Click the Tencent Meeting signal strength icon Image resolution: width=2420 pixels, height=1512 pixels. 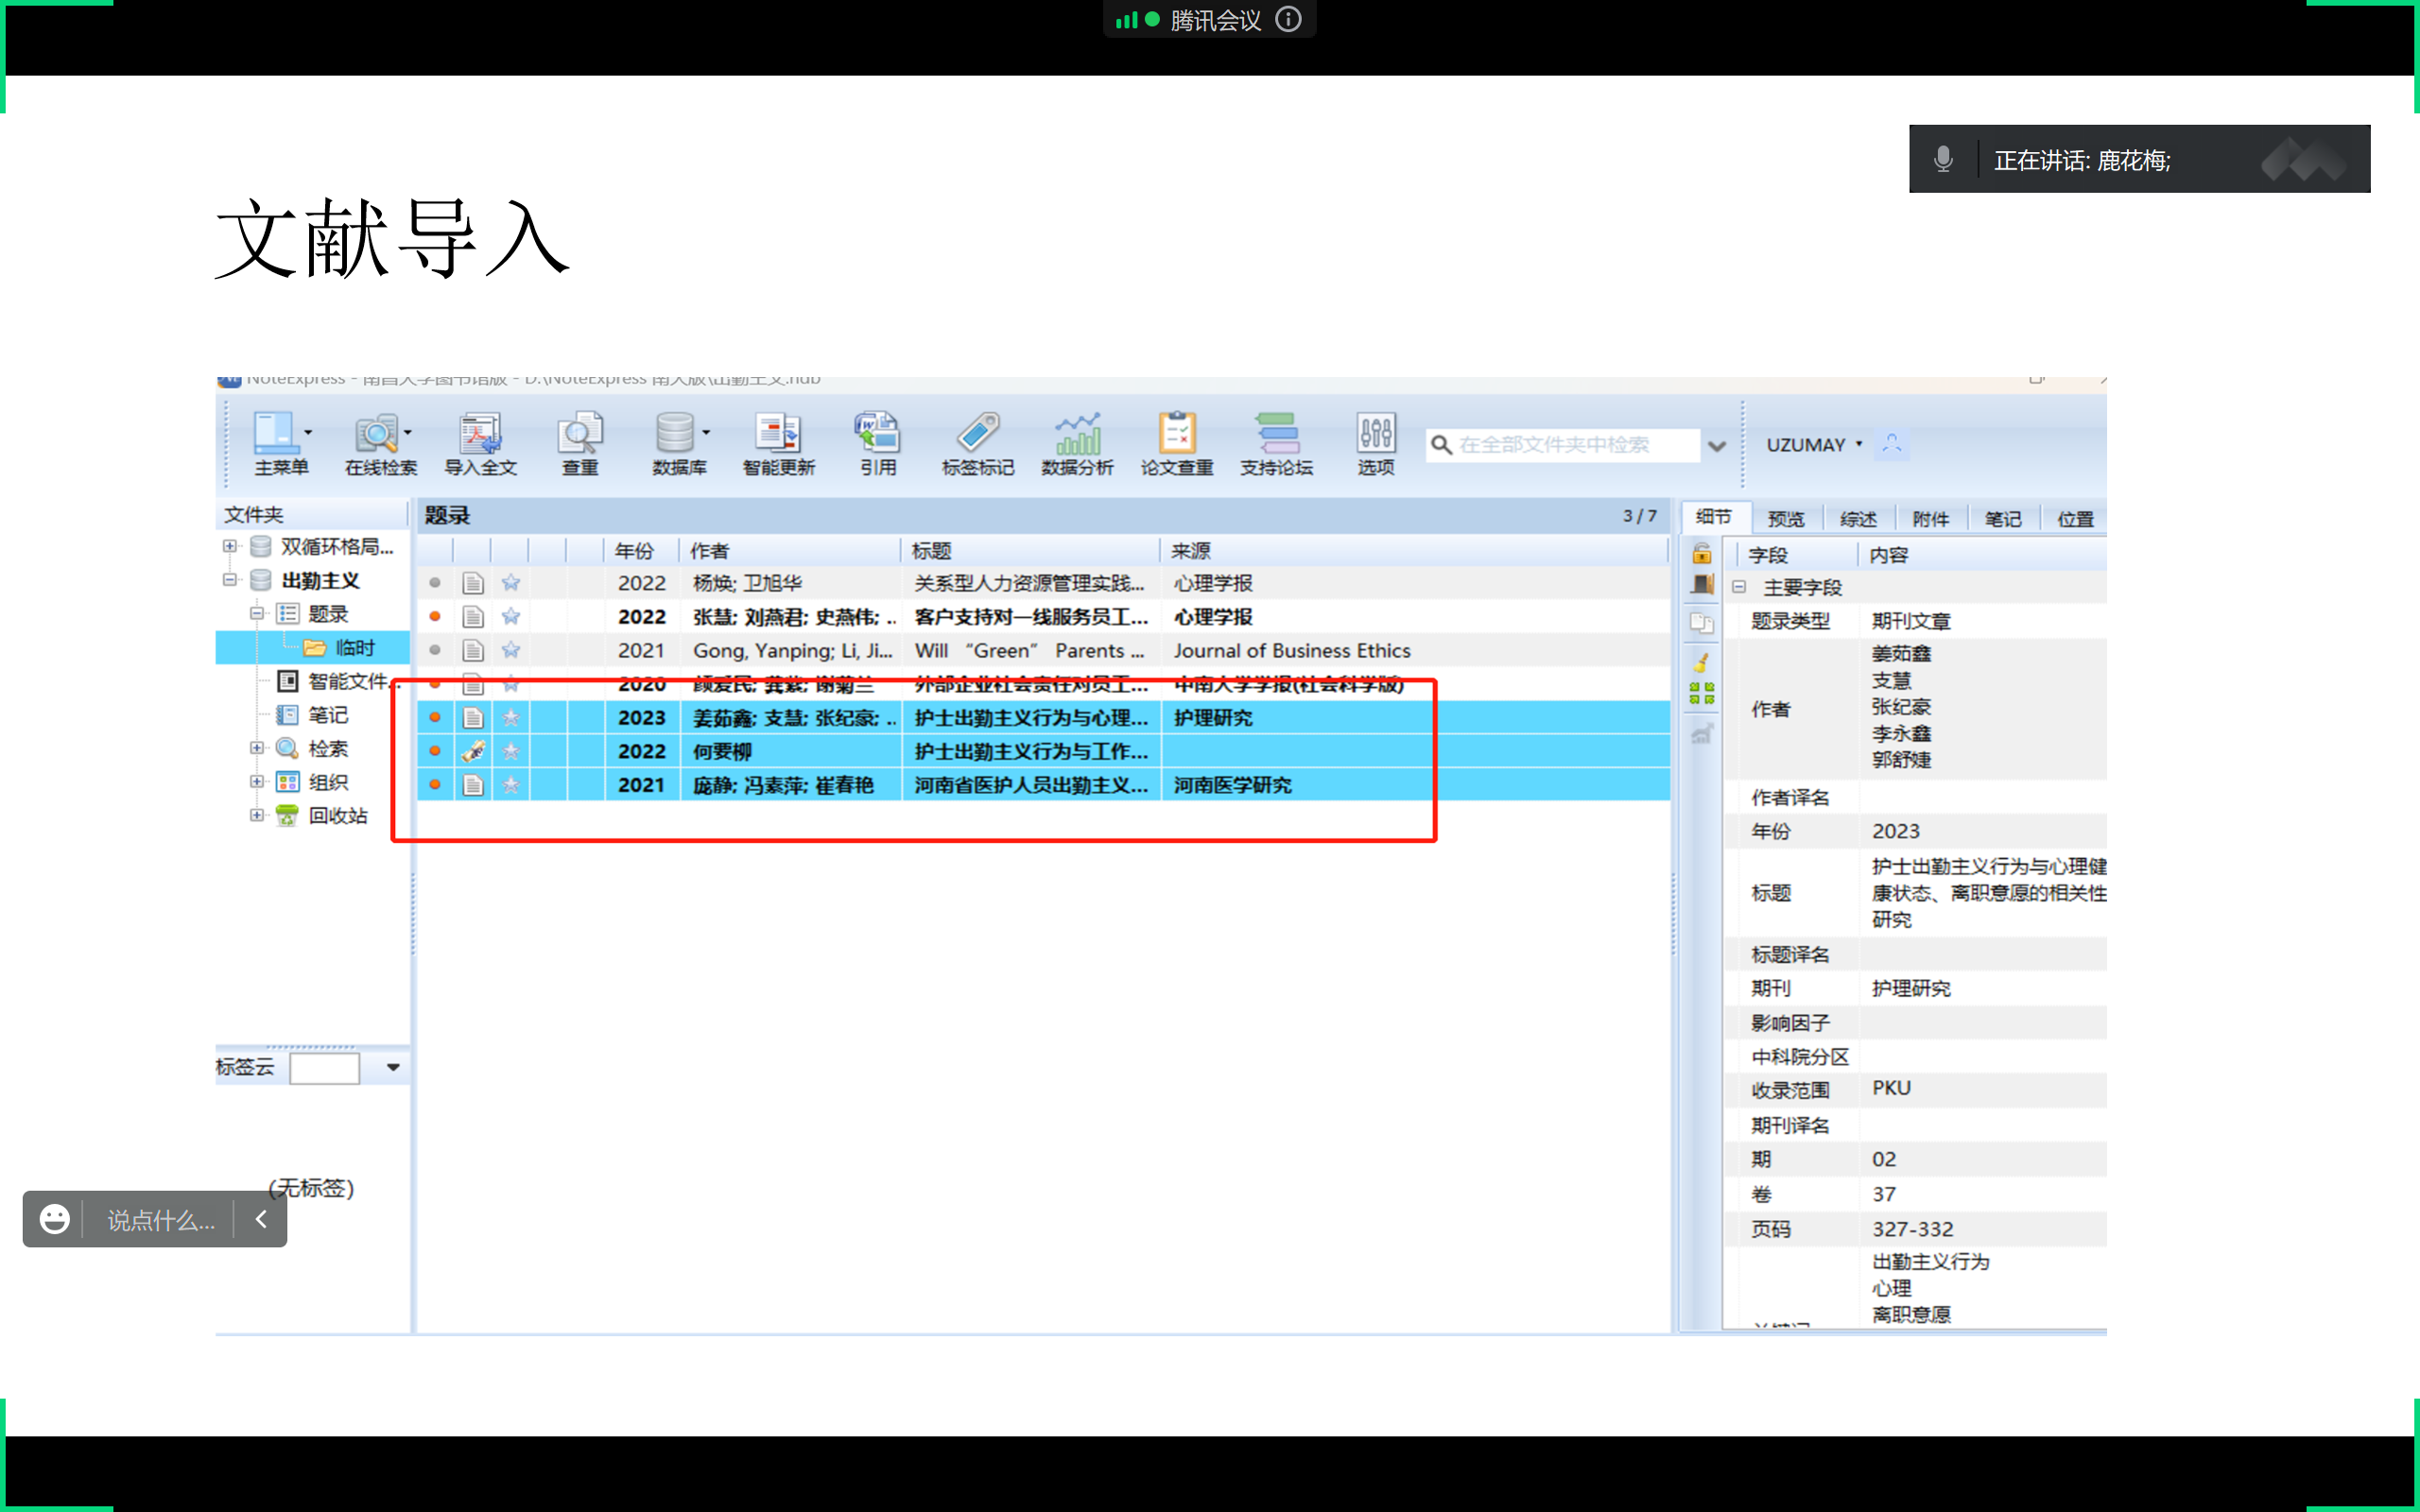tap(1127, 19)
